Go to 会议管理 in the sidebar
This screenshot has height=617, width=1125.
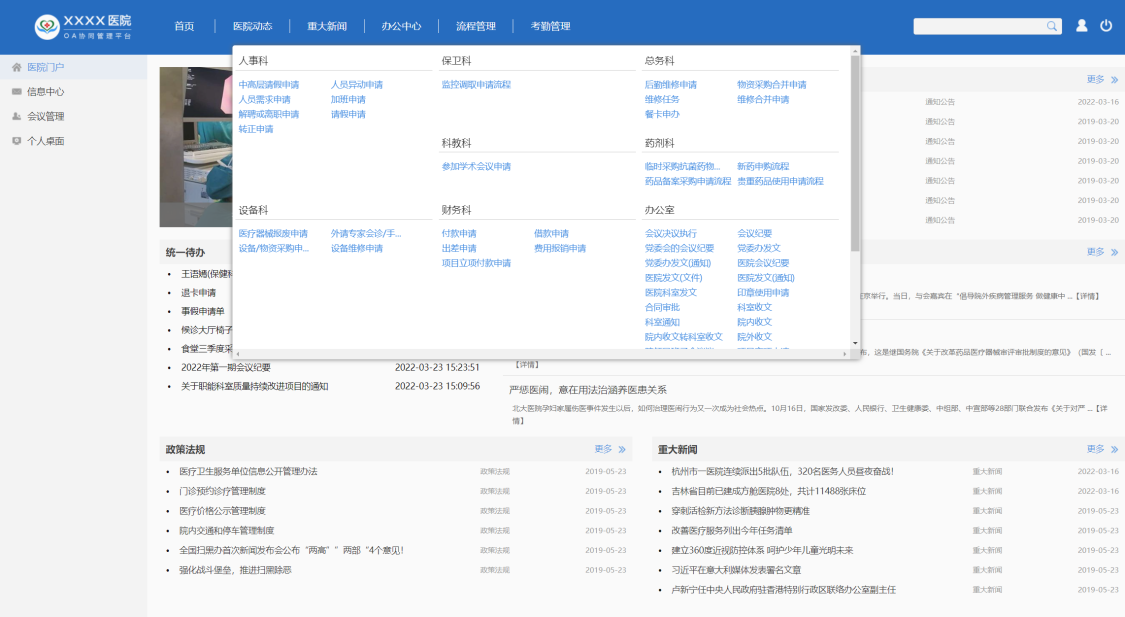tap(45, 116)
